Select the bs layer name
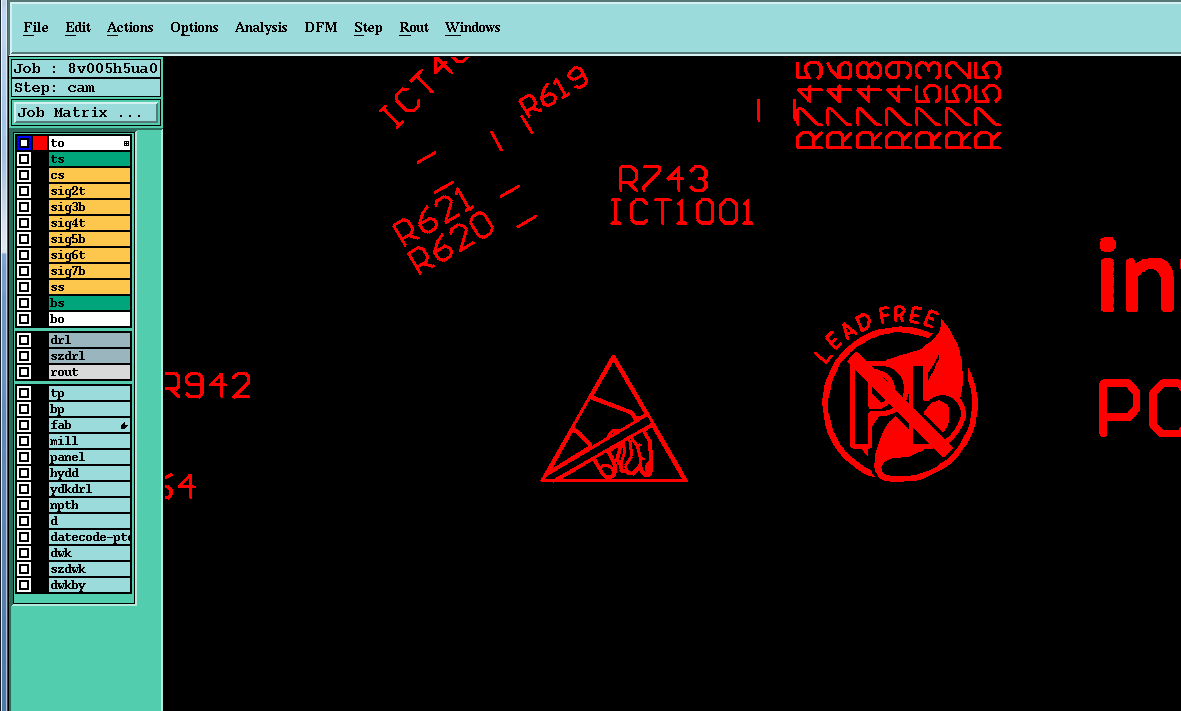Image resolution: width=1181 pixels, height=711 pixels. click(90, 303)
